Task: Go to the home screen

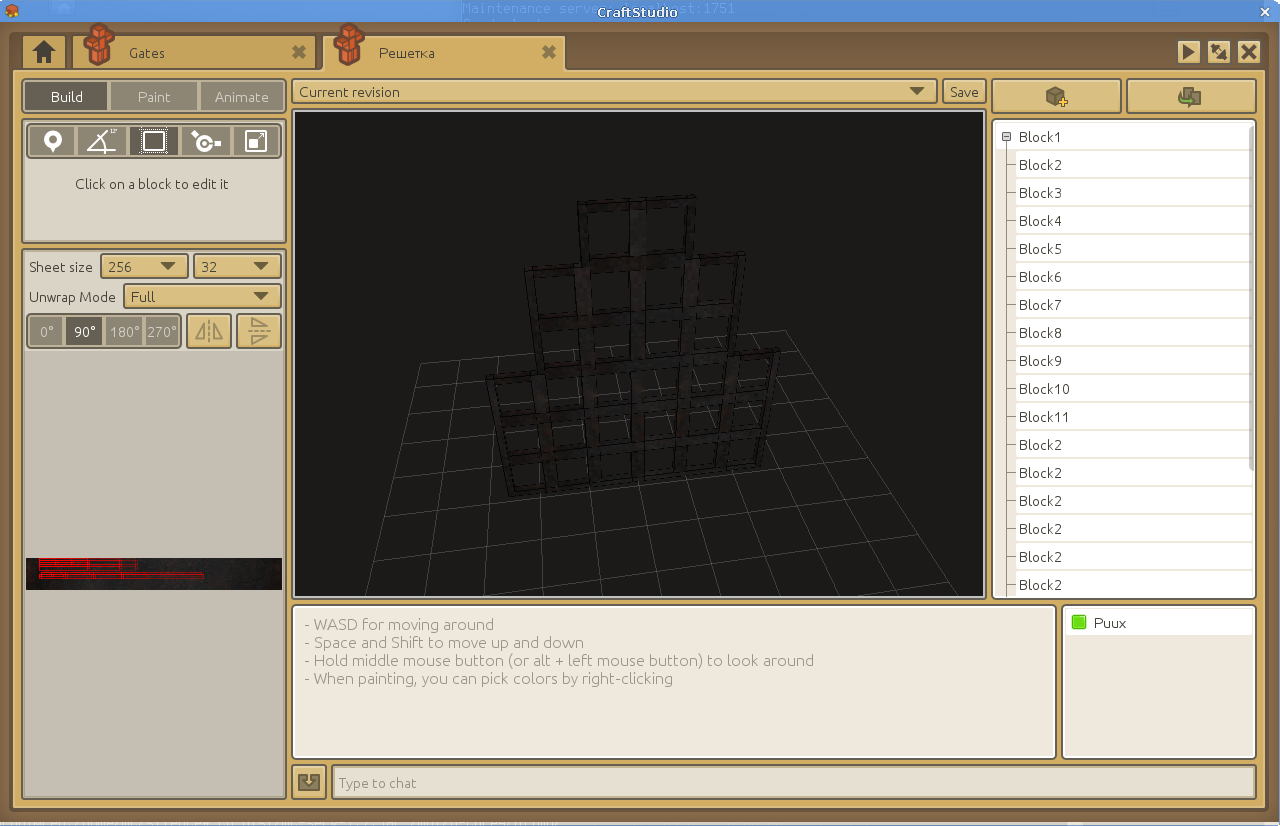Action: [43, 52]
